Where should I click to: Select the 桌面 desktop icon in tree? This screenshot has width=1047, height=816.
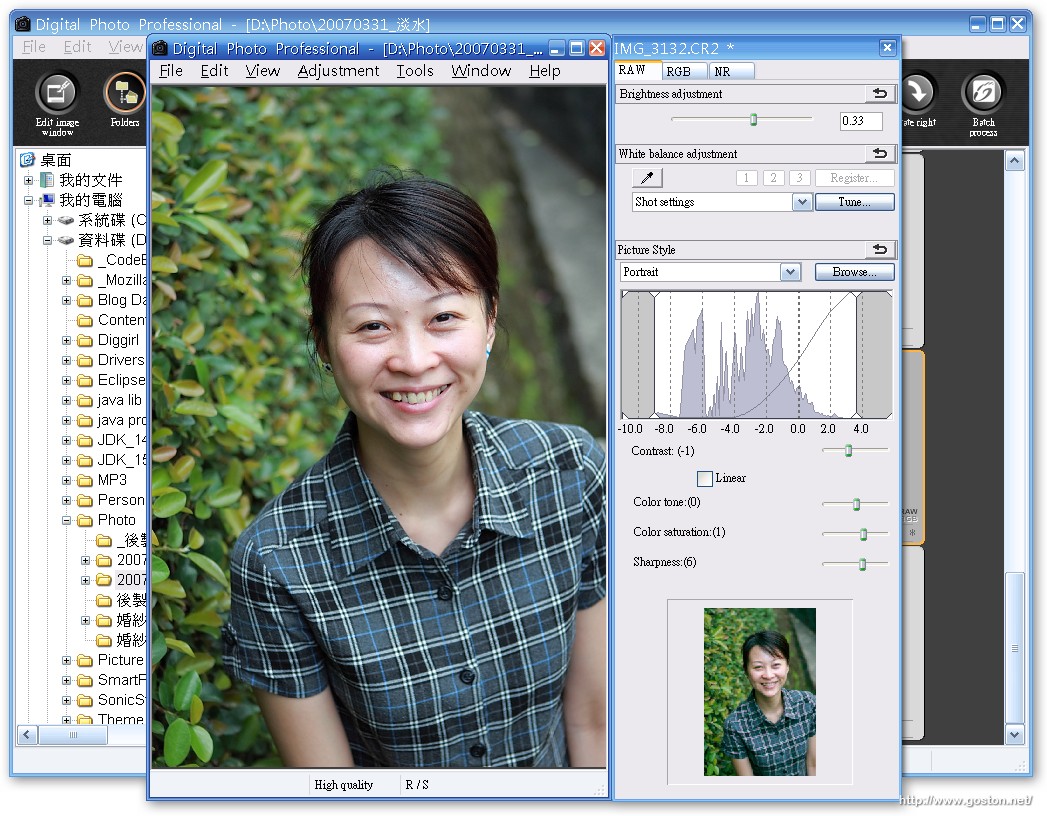coord(27,160)
